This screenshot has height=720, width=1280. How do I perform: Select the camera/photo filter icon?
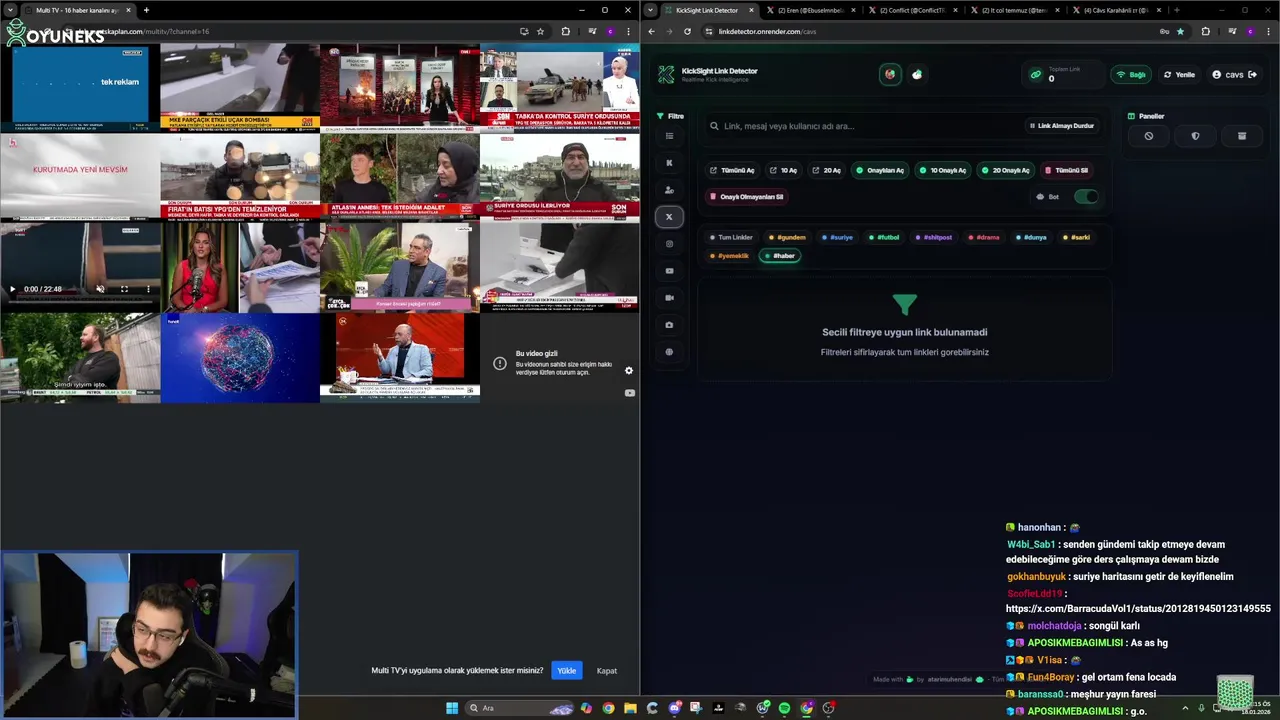pos(669,325)
